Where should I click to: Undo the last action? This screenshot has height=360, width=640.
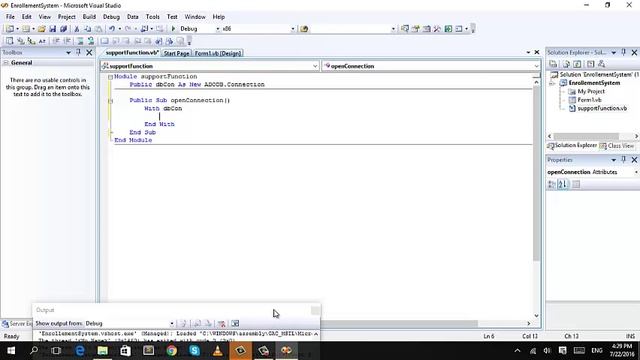111,29
